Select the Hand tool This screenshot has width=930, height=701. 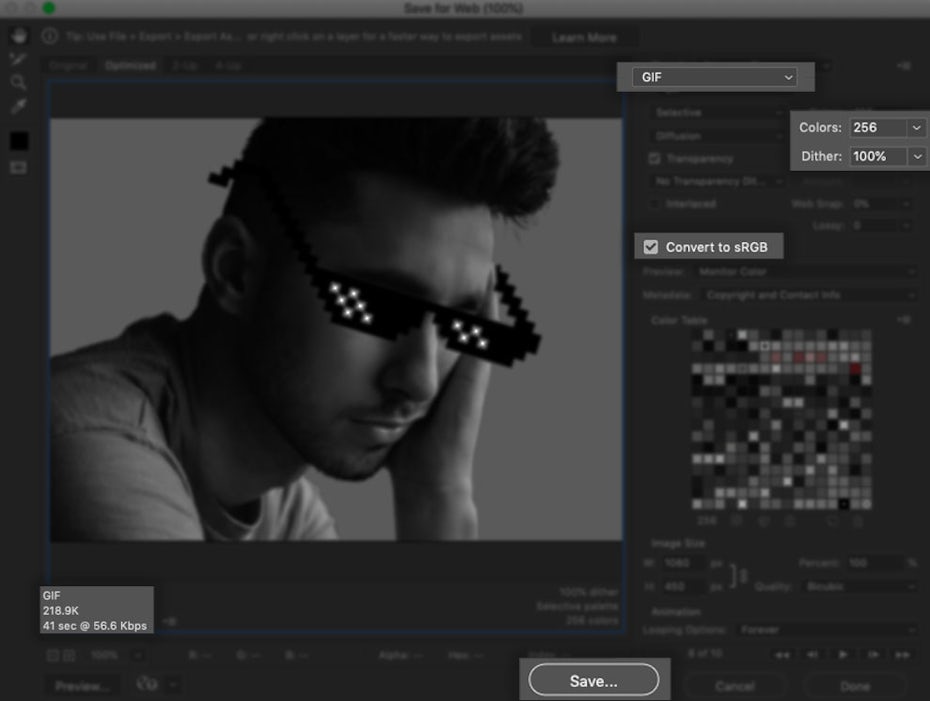pyautogui.click(x=18, y=36)
